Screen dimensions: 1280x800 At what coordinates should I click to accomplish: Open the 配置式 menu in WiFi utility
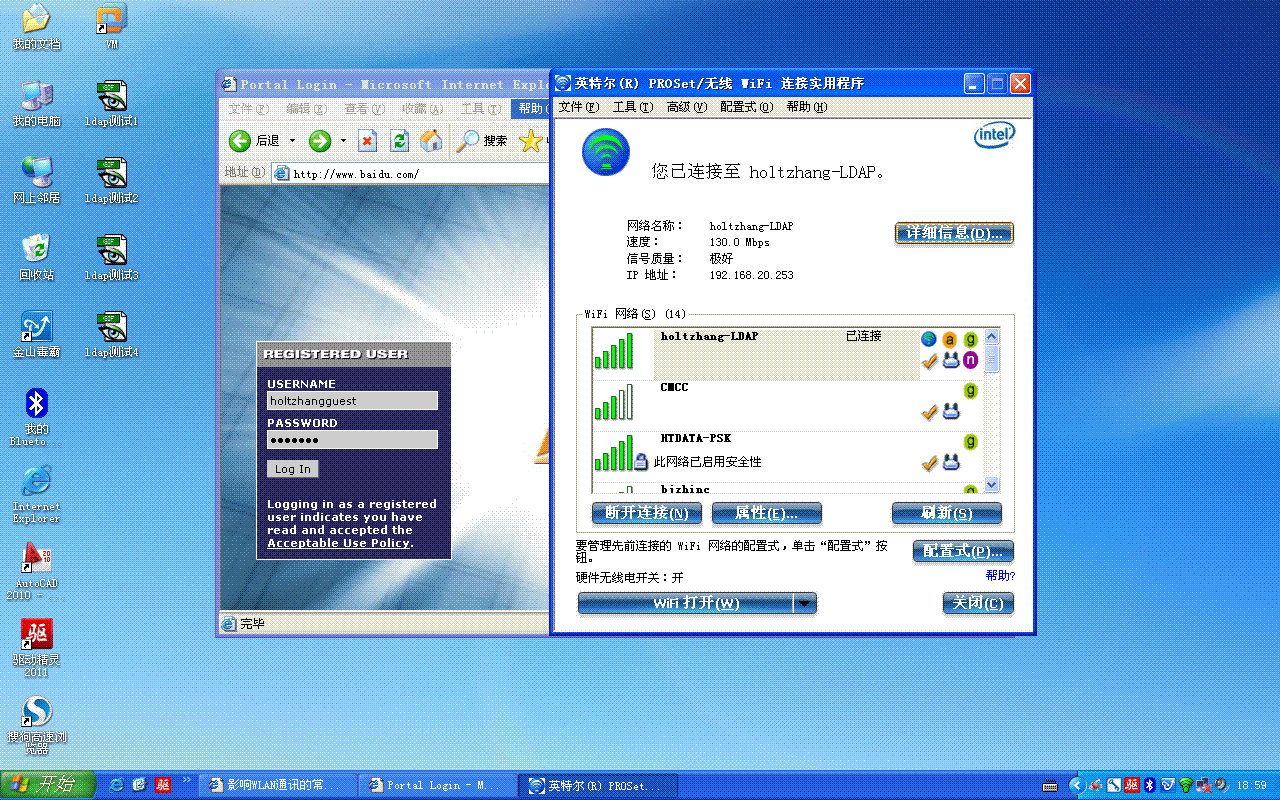746,107
